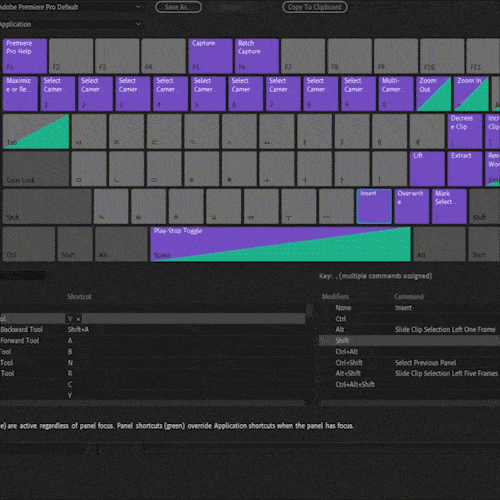Select the Zoom In key

tap(471, 94)
